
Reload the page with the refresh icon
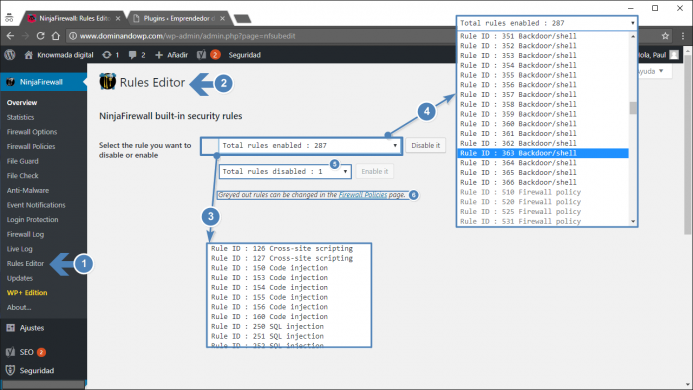click(40, 36)
